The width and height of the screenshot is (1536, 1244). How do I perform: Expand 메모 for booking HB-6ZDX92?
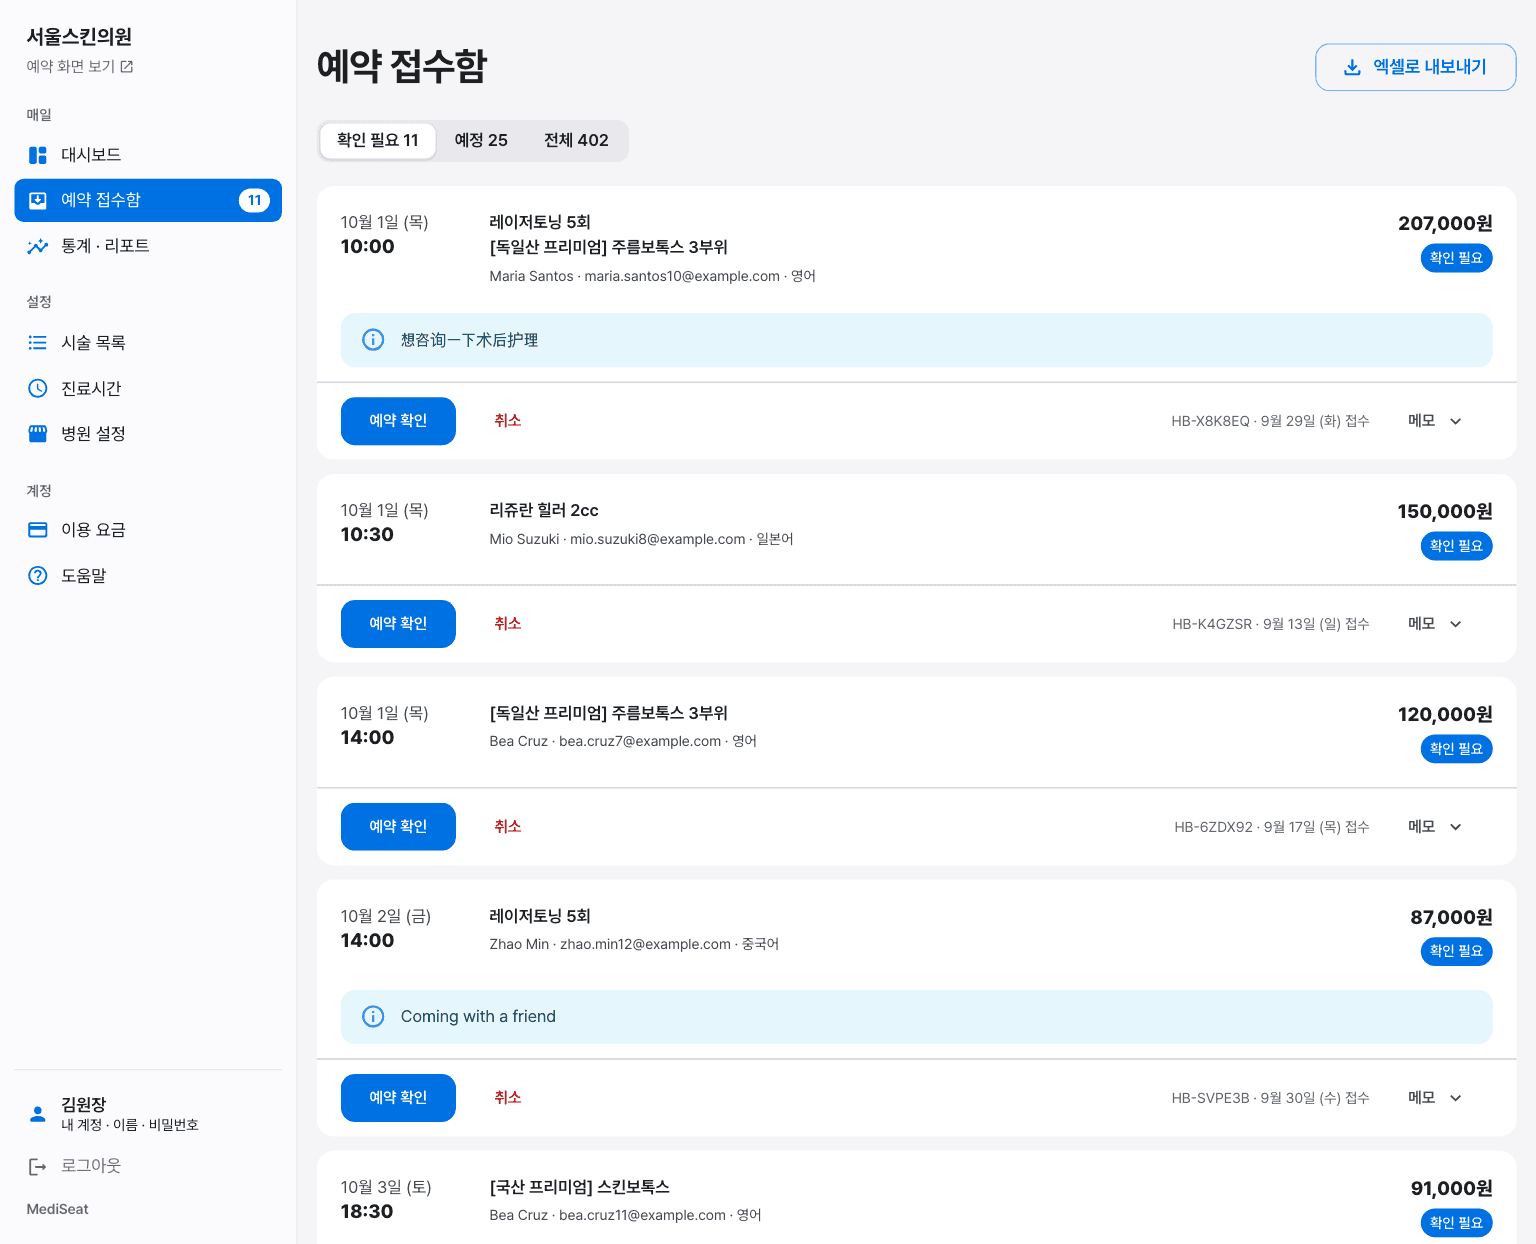tap(1435, 827)
